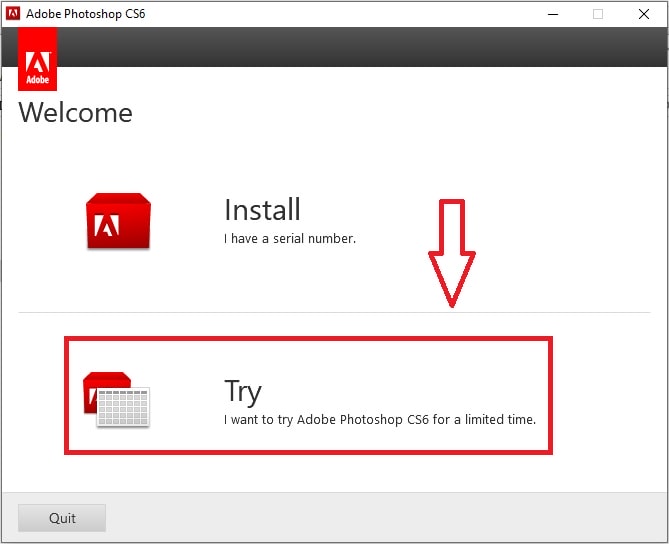Click the disabled maximize button

(598, 14)
